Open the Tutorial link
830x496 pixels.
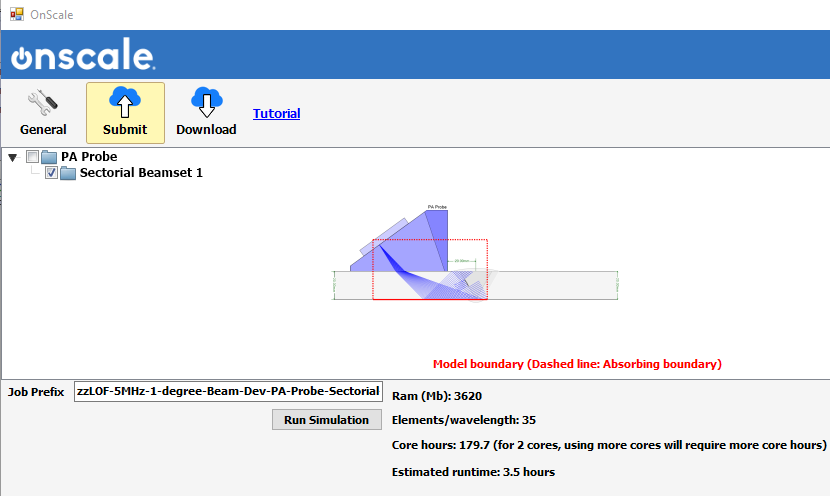(x=276, y=113)
